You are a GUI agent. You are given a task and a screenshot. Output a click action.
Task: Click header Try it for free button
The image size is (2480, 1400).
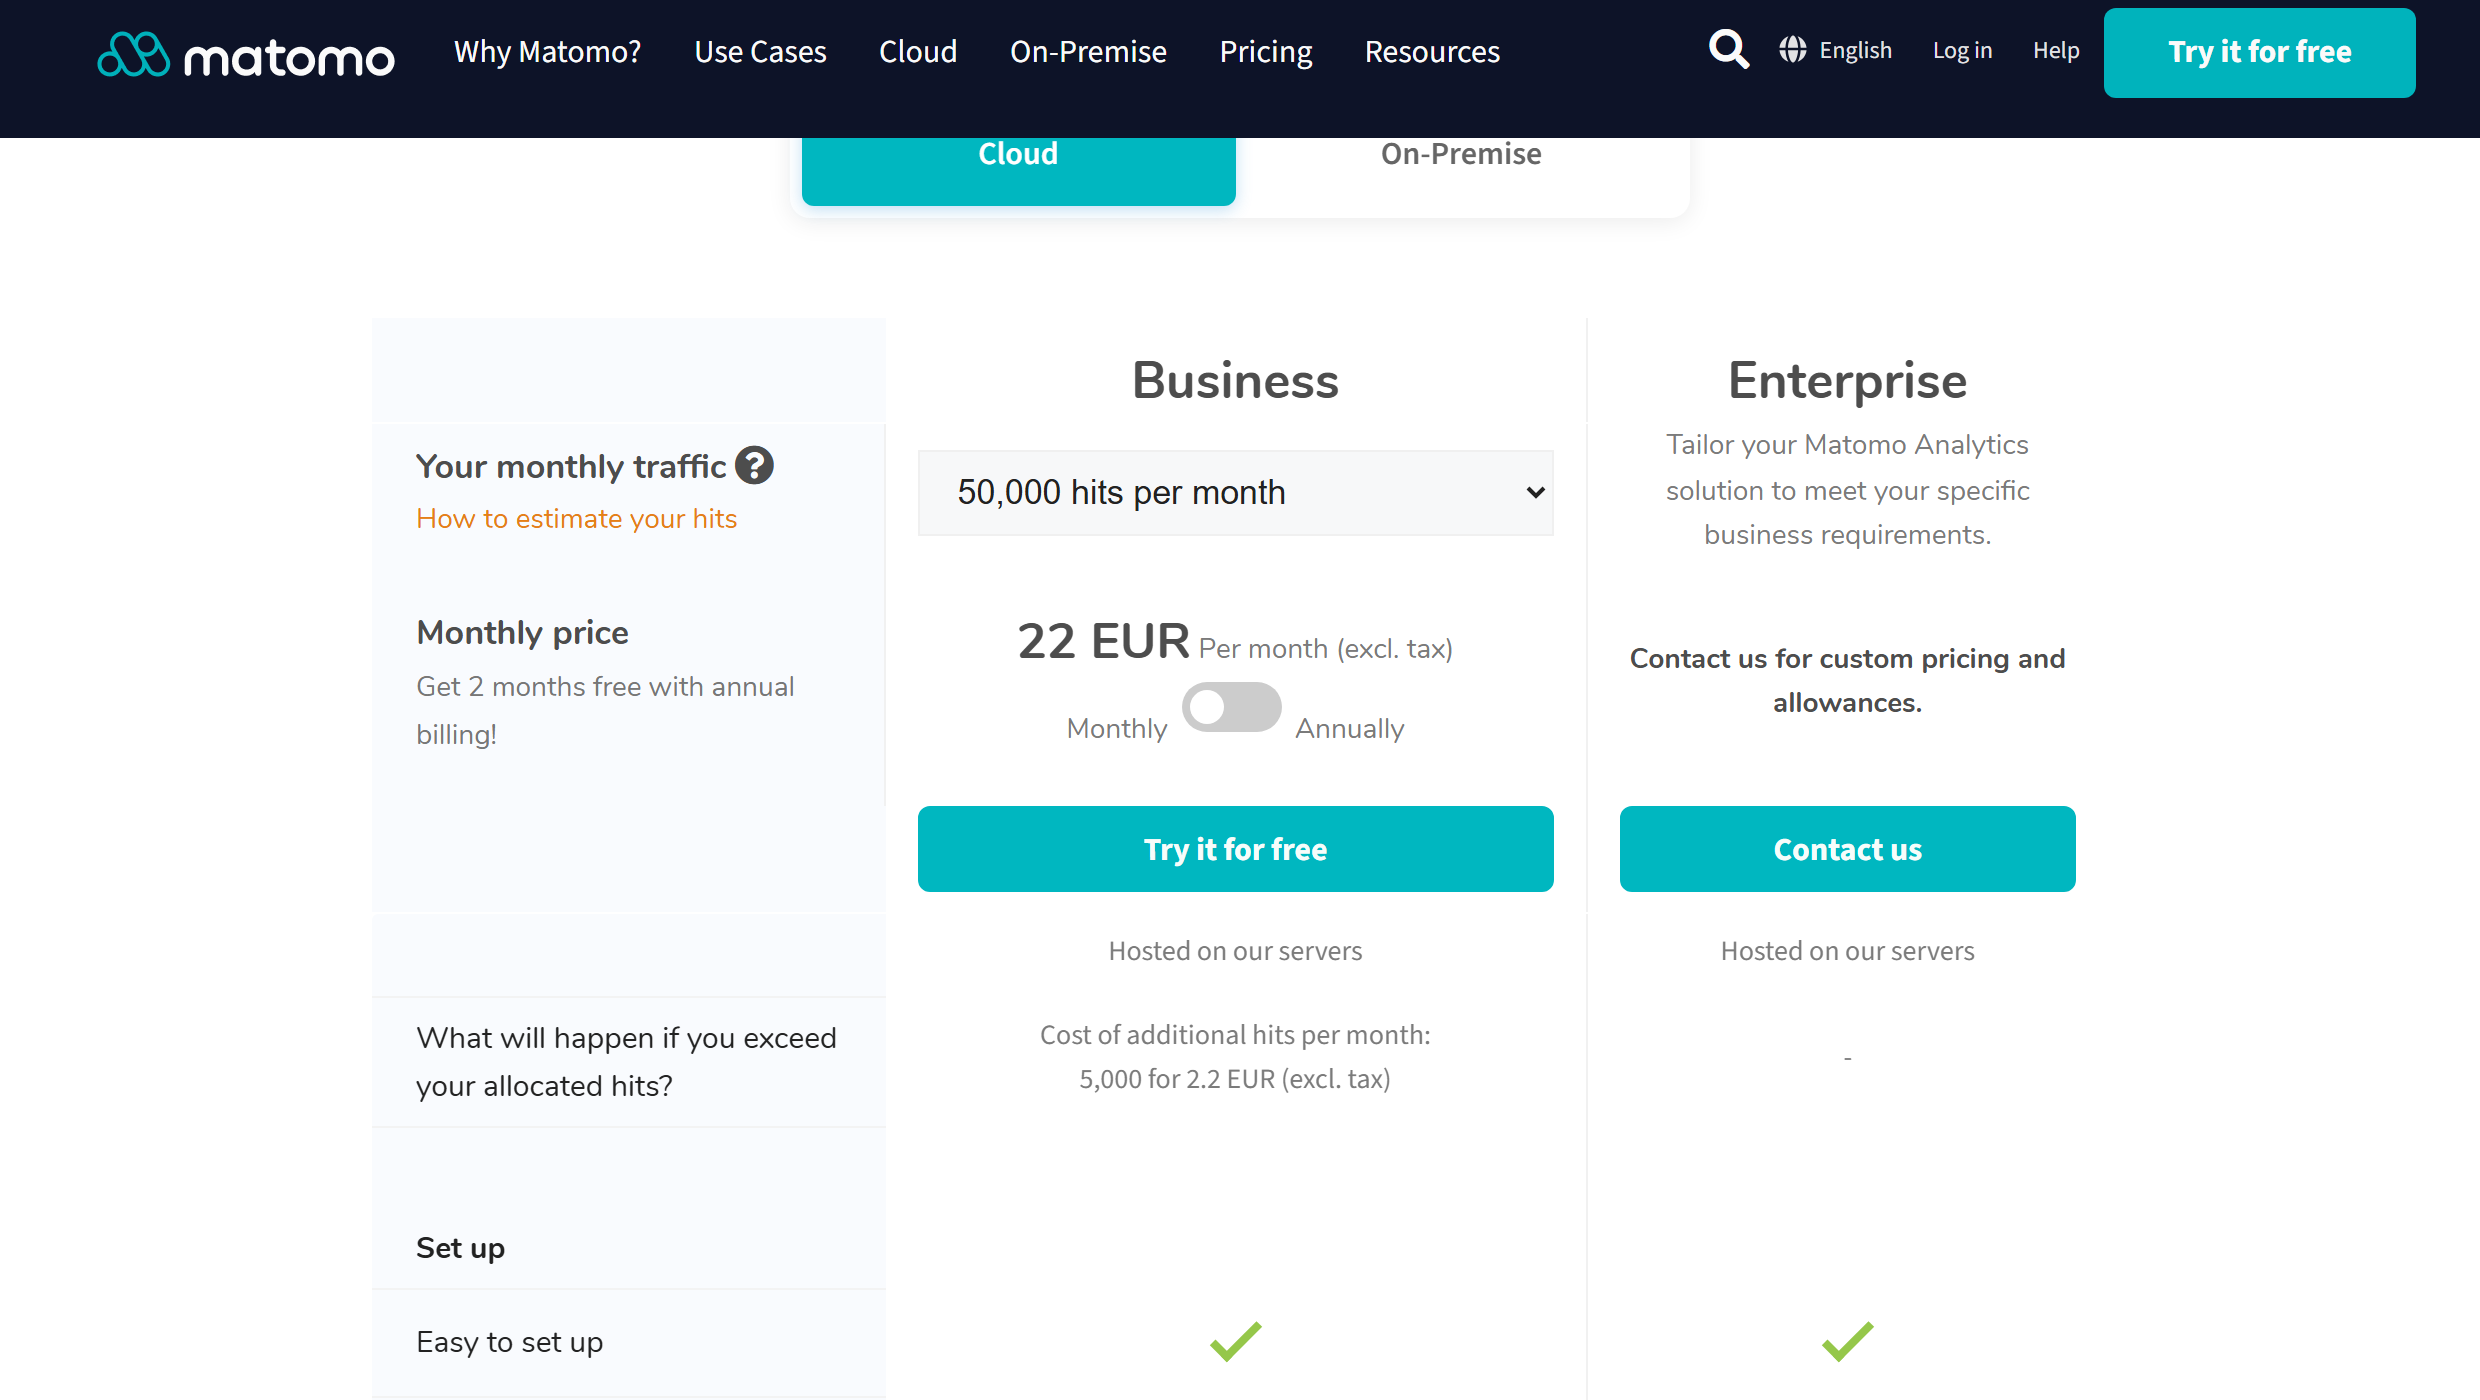click(2259, 52)
